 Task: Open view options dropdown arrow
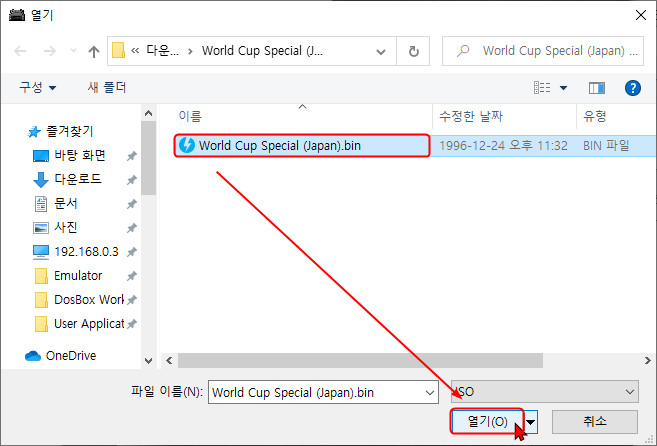(x=564, y=88)
